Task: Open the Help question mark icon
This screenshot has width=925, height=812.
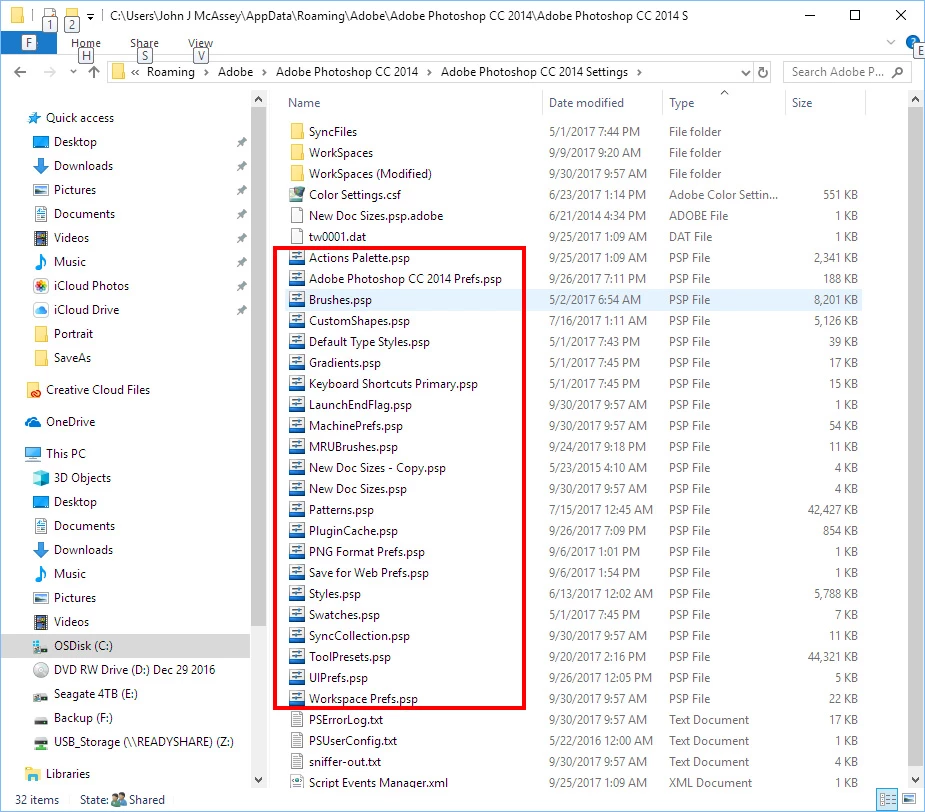Action: coord(912,42)
